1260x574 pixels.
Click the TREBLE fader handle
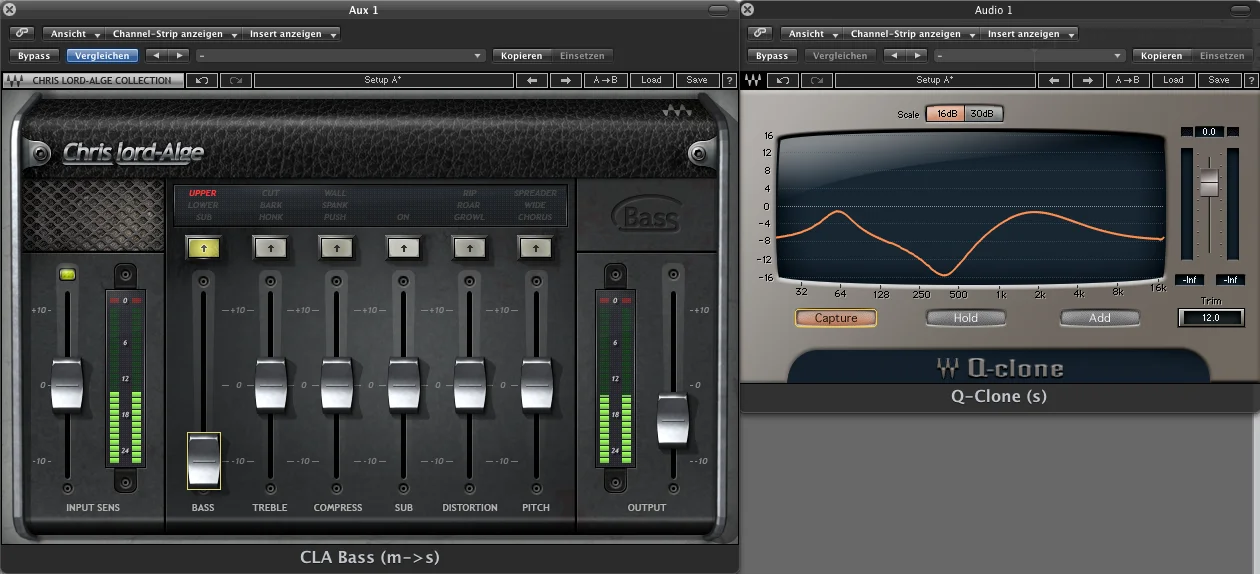(270, 384)
